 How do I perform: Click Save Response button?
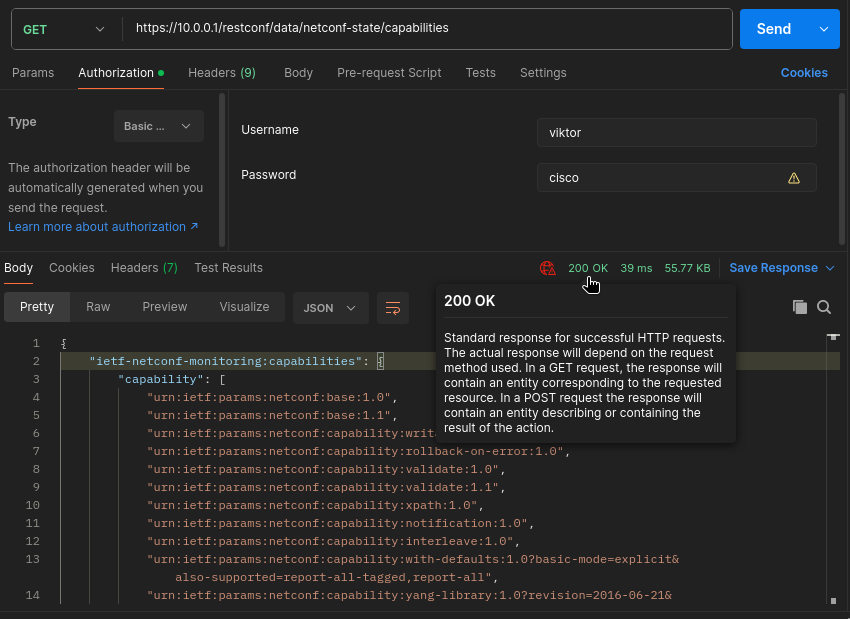(x=774, y=268)
